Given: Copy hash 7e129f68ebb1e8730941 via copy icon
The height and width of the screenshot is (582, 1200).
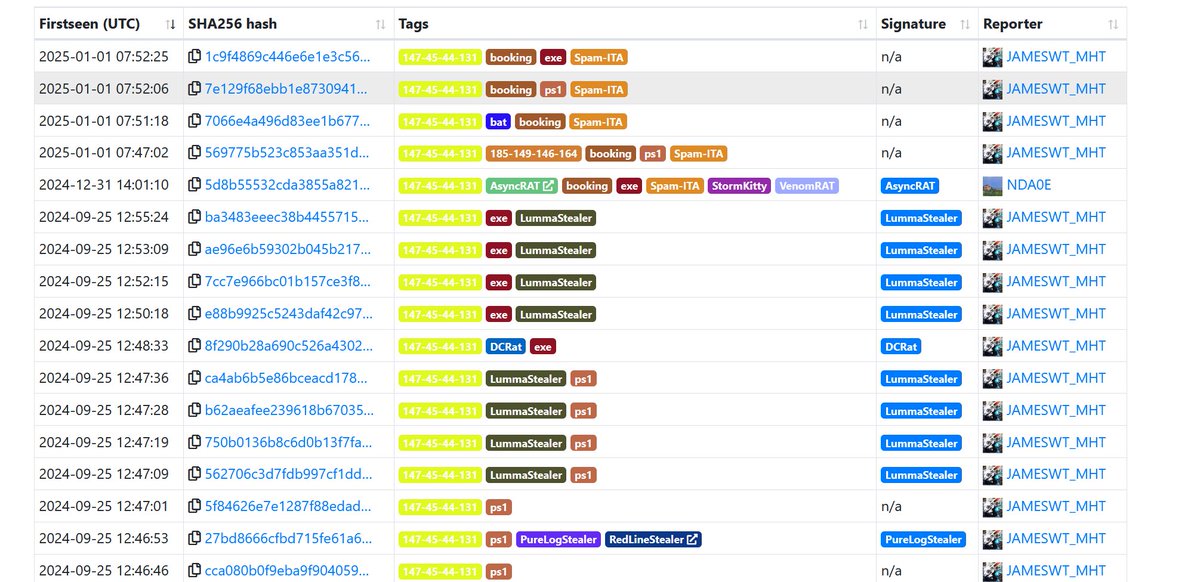Looking at the screenshot, I should tap(195, 89).
